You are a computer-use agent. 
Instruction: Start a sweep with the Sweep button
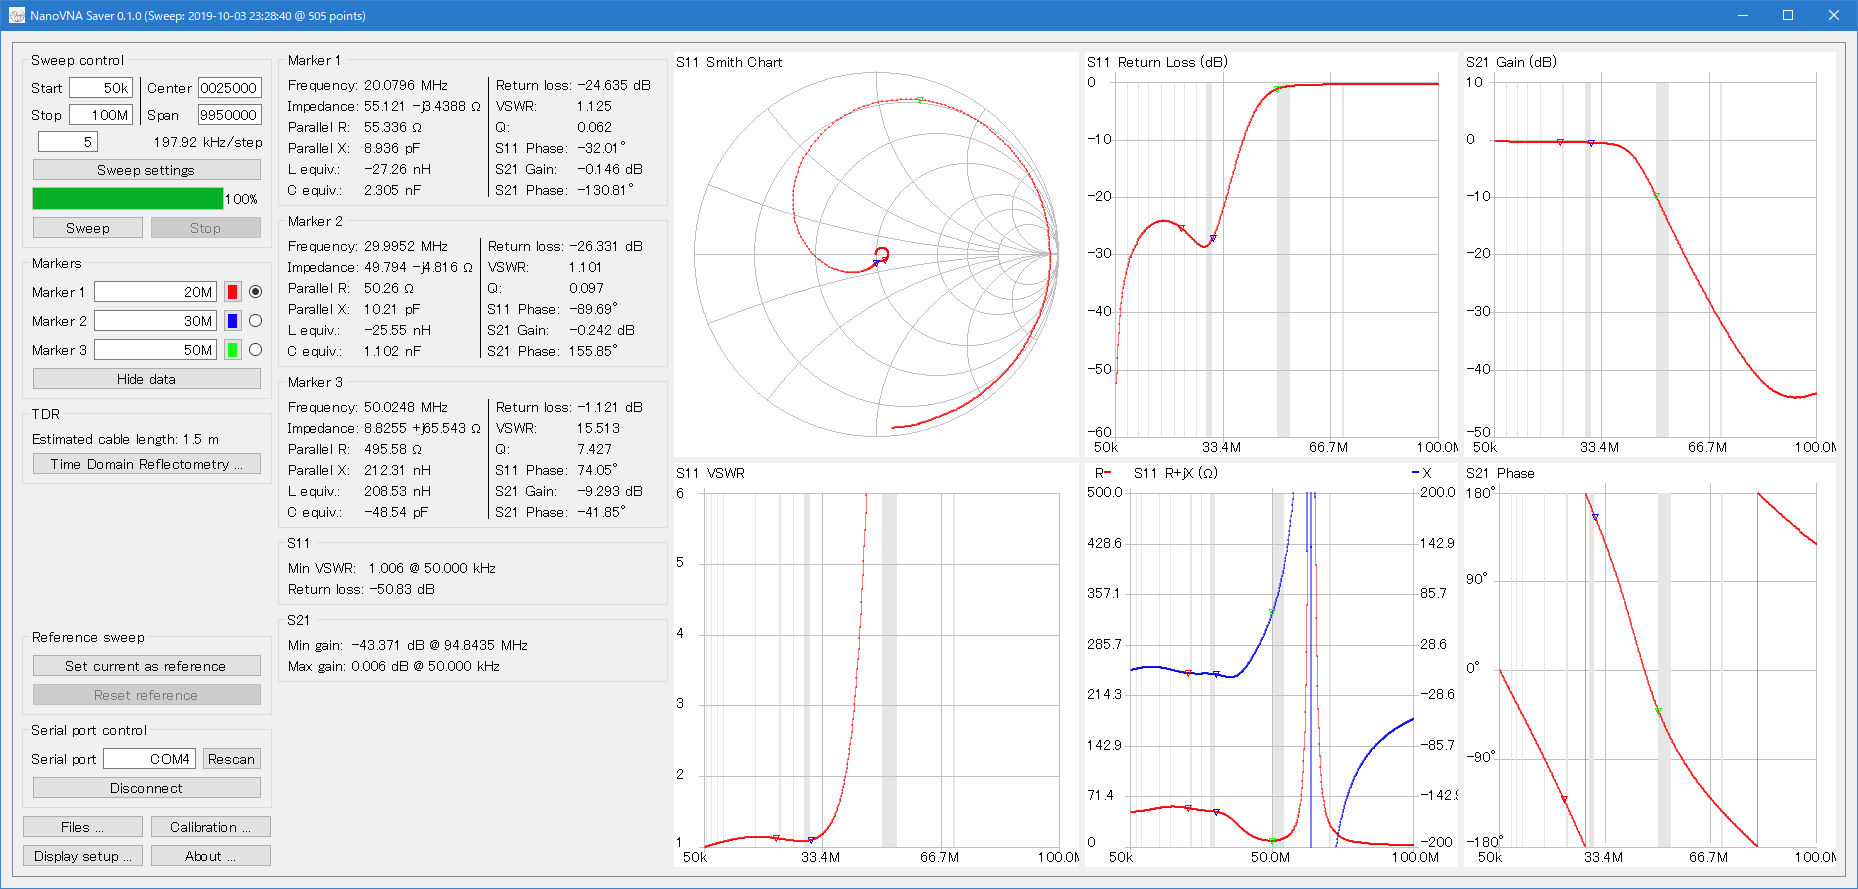(88, 228)
